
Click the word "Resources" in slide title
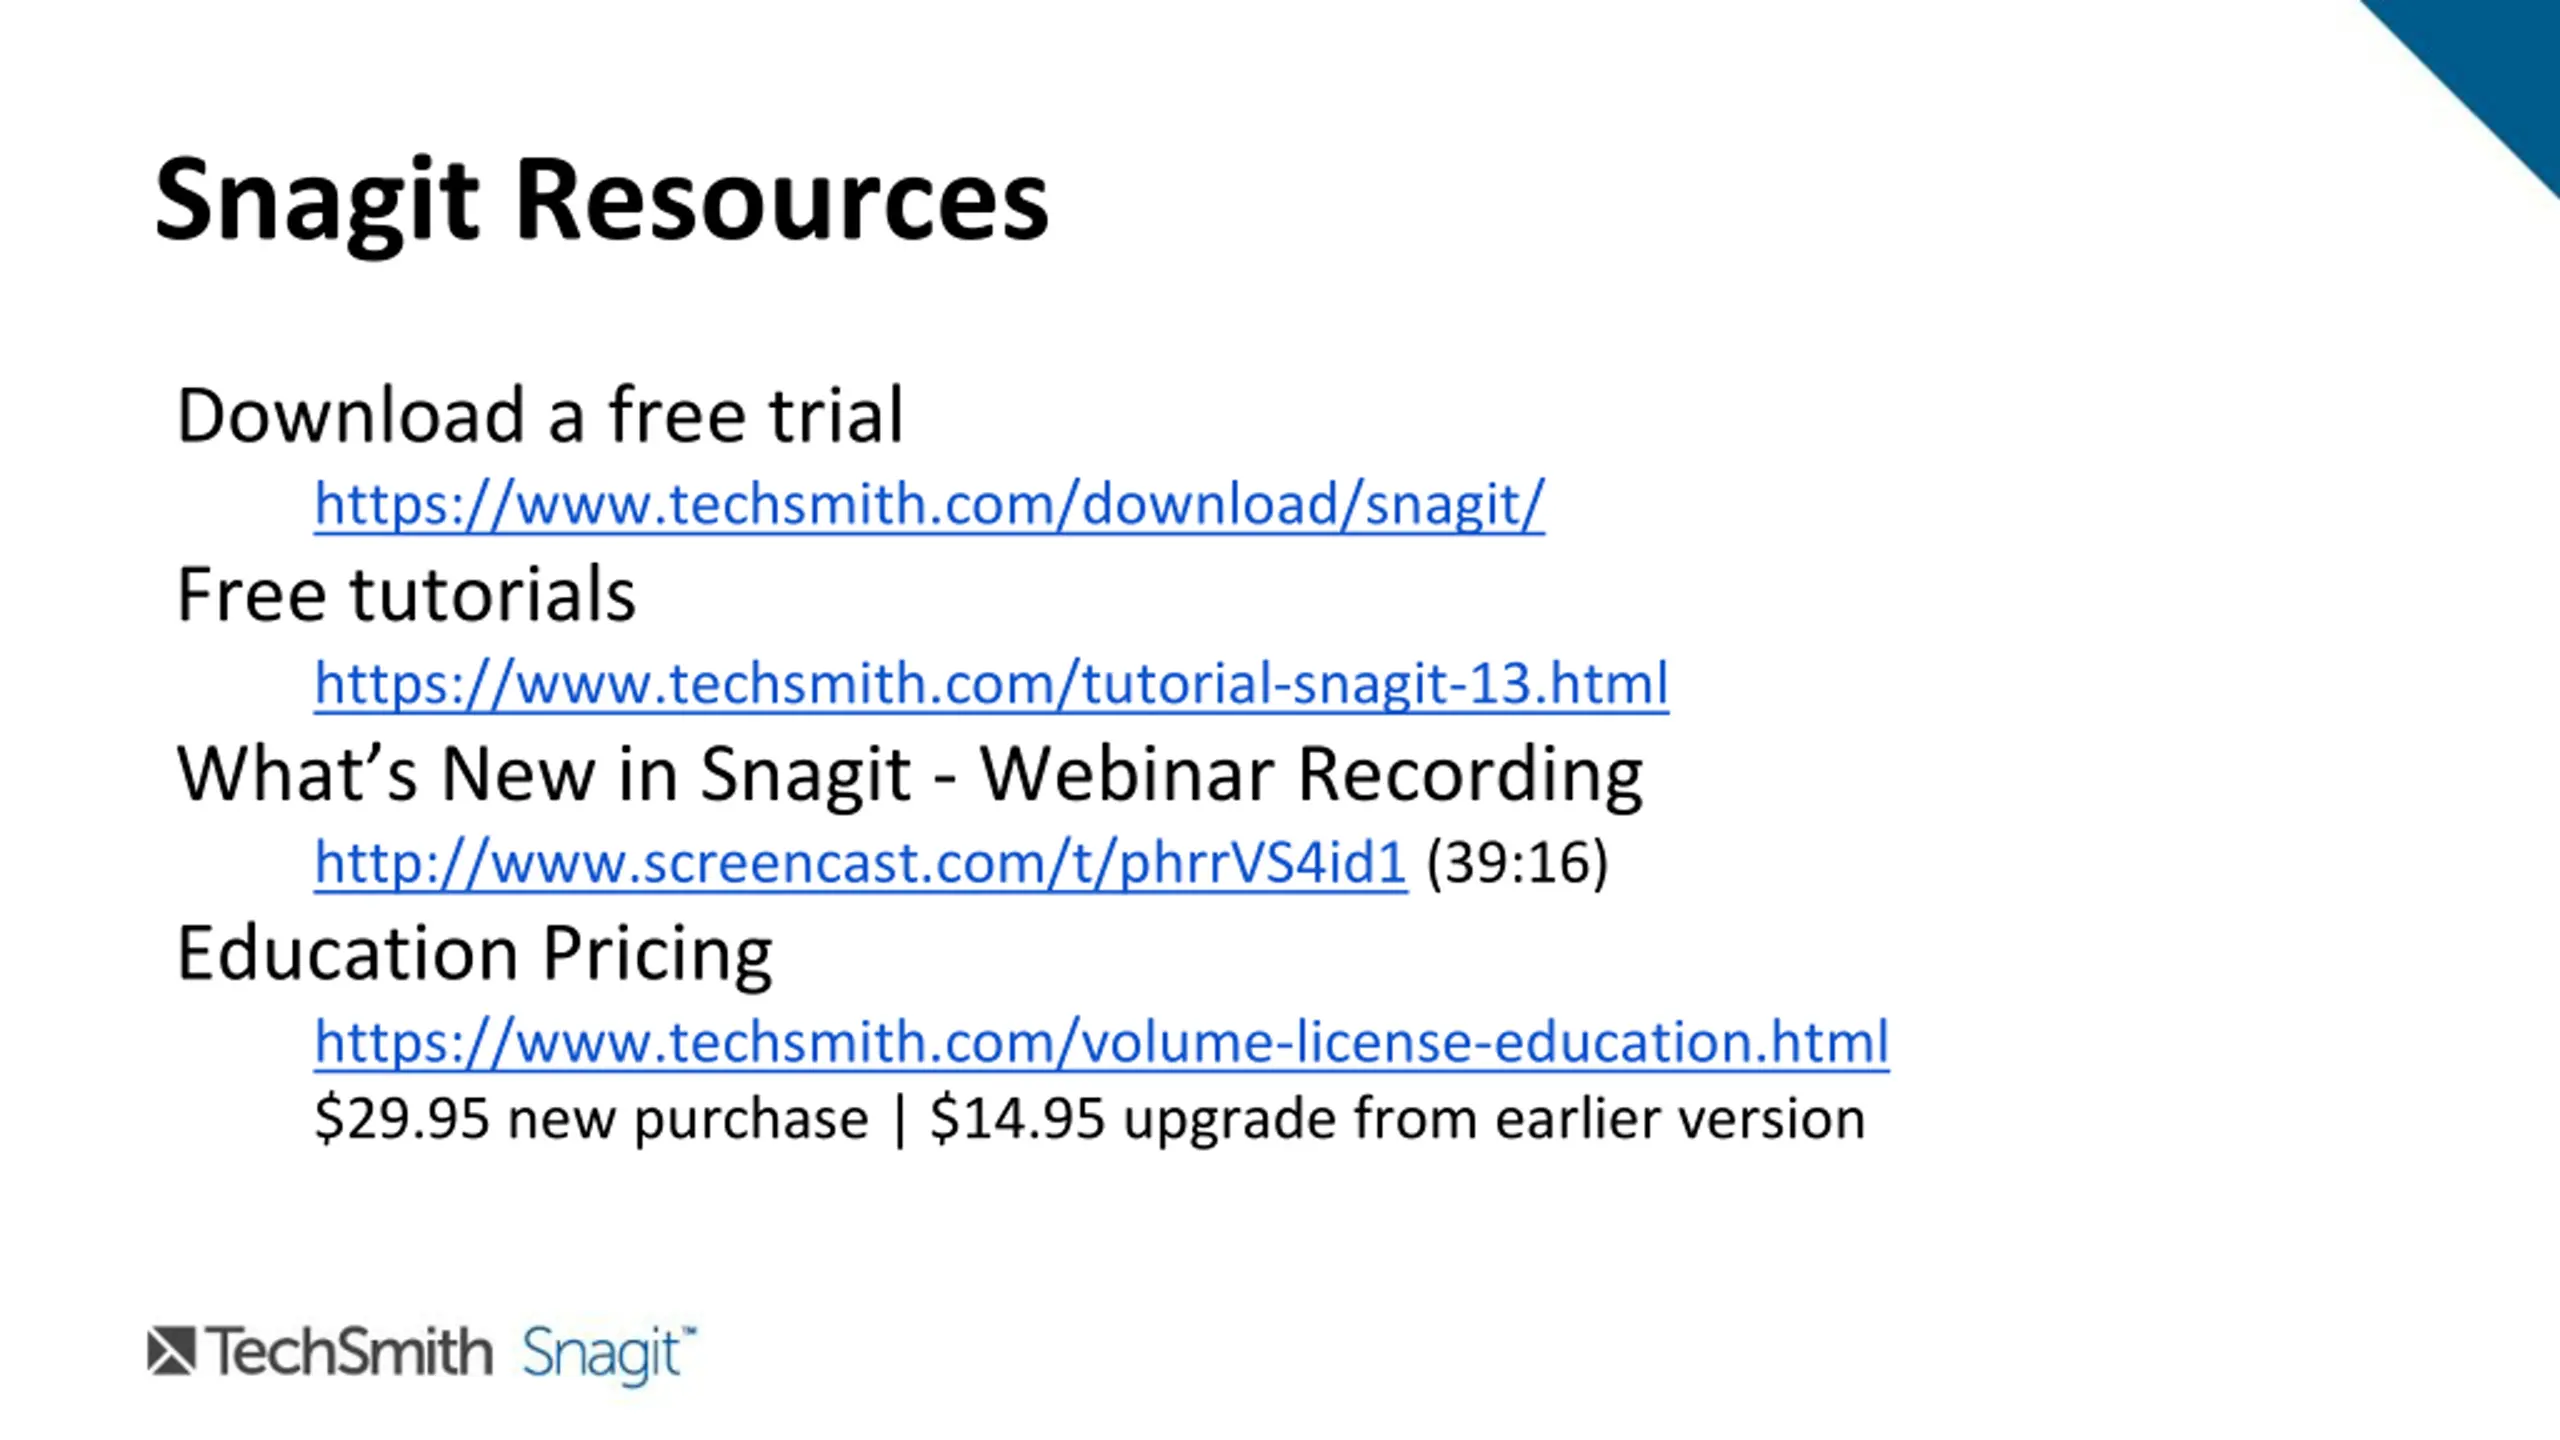click(x=781, y=201)
